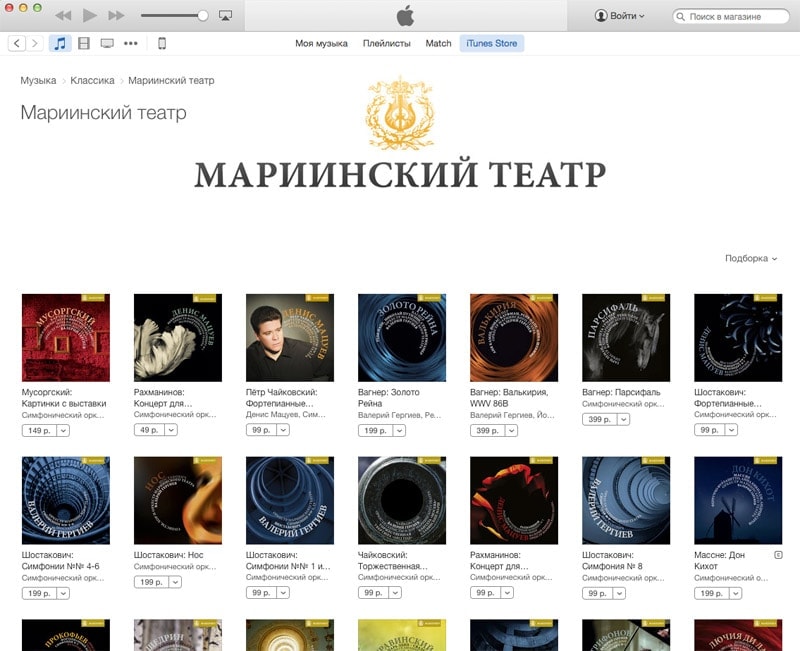Open price dropdown arrow for Мусоргский album
Viewport: 800px width, 651px height.
point(63,430)
